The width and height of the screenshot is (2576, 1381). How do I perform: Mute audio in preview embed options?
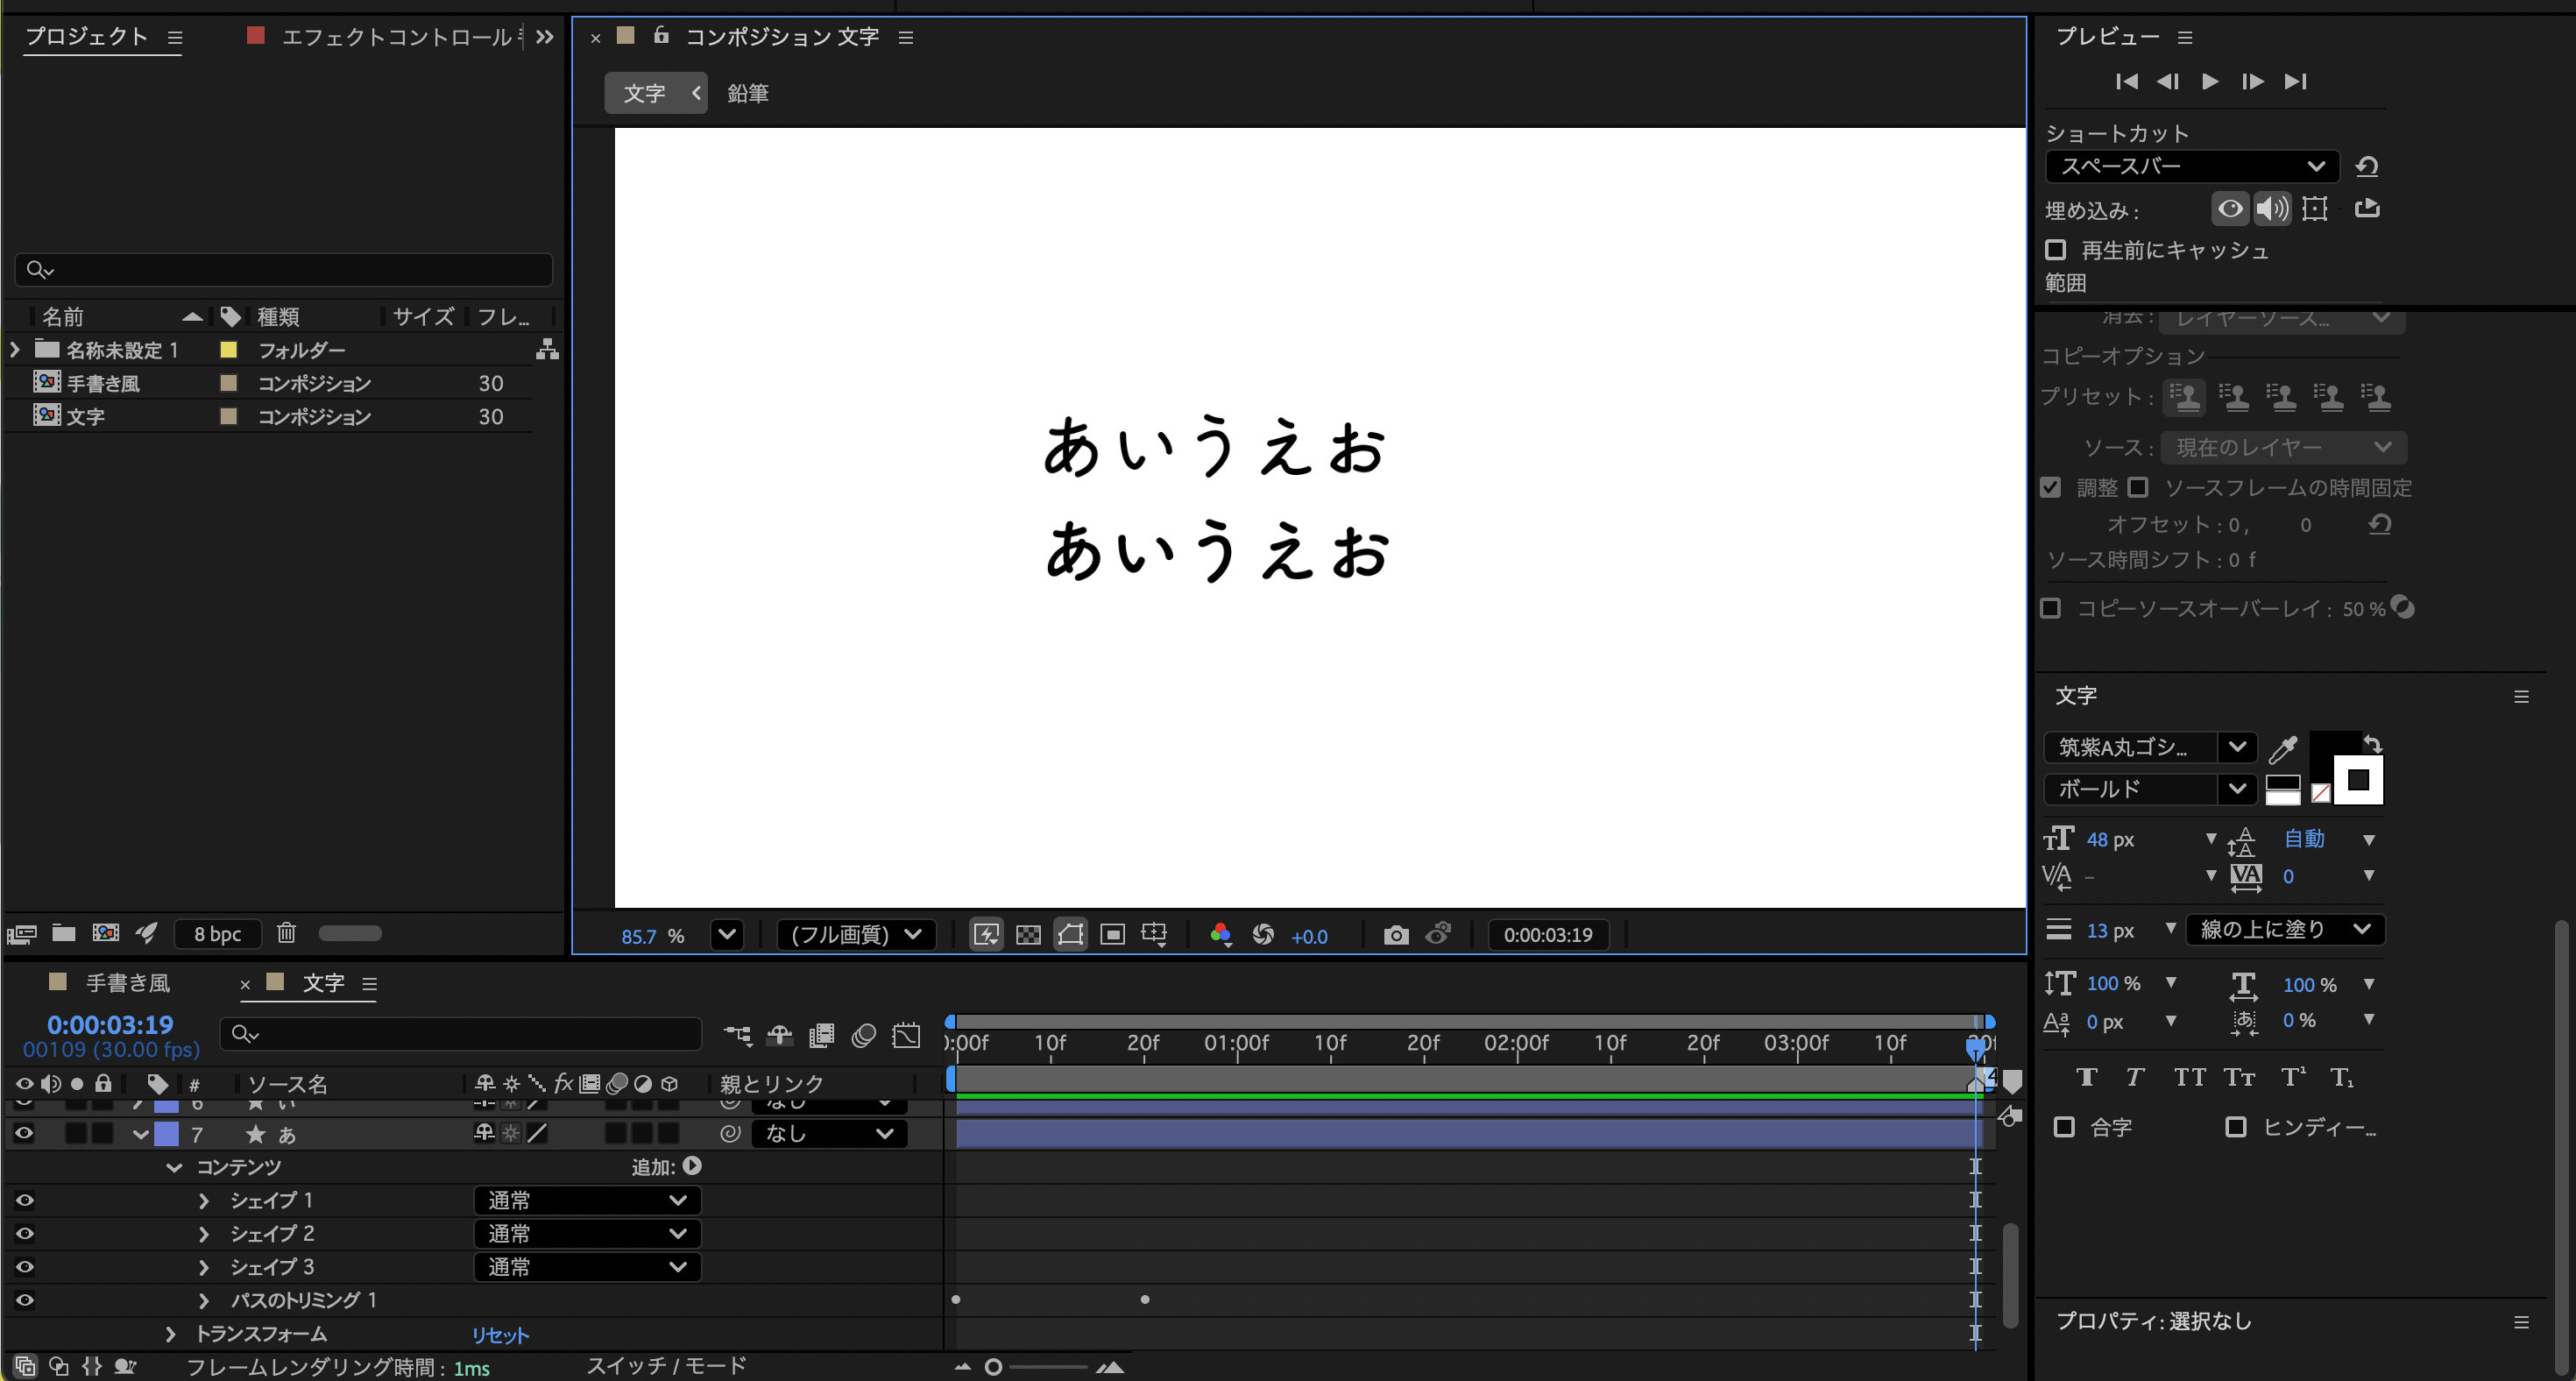pos(2271,209)
